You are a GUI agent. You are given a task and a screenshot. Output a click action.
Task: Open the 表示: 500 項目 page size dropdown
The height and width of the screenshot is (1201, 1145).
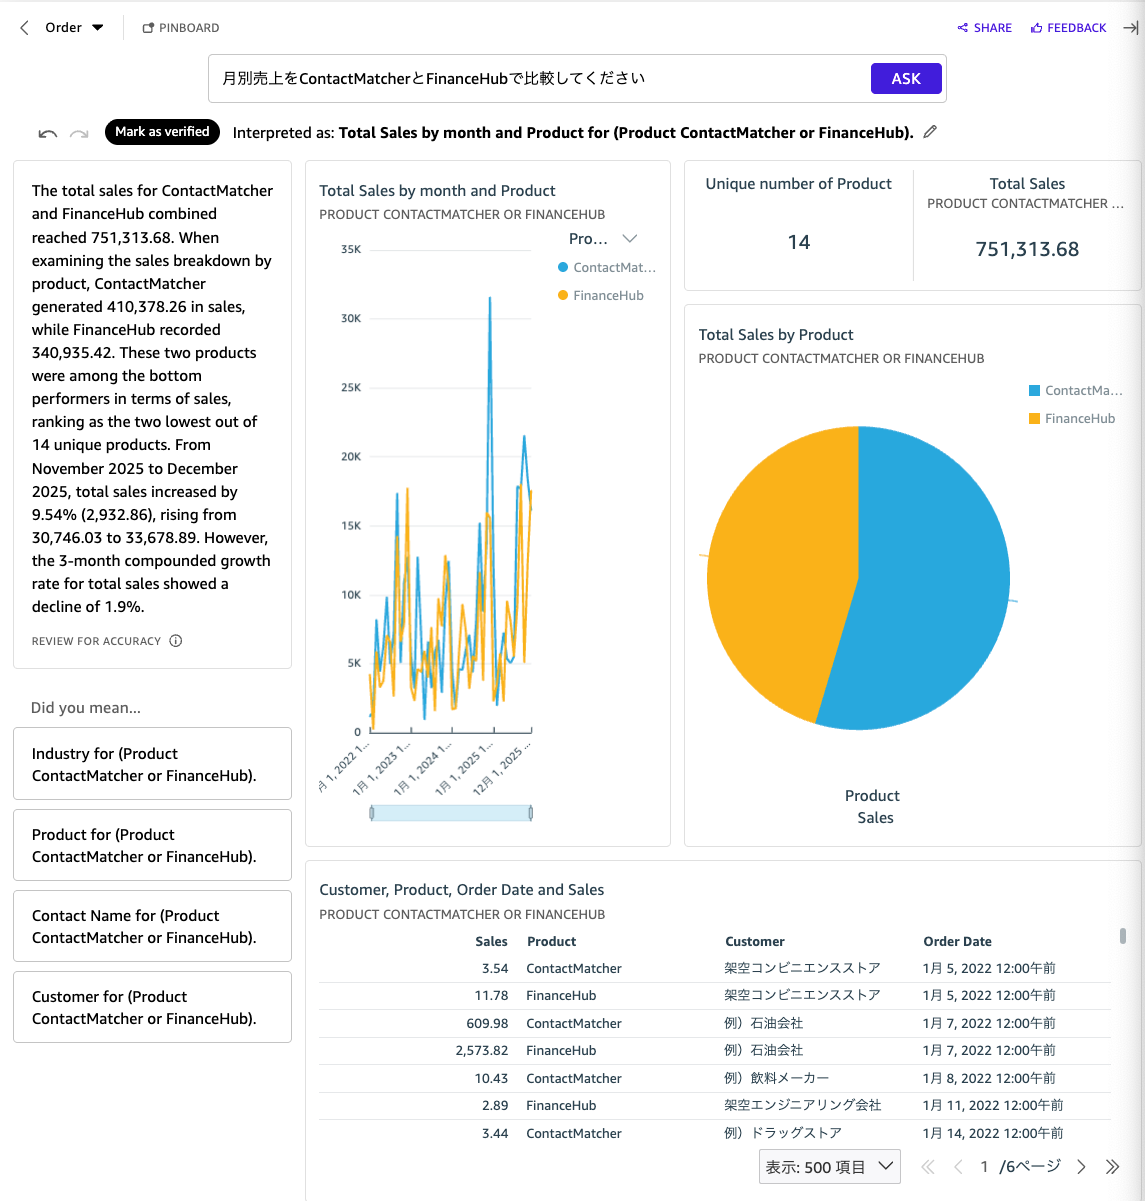tap(829, 1166)
